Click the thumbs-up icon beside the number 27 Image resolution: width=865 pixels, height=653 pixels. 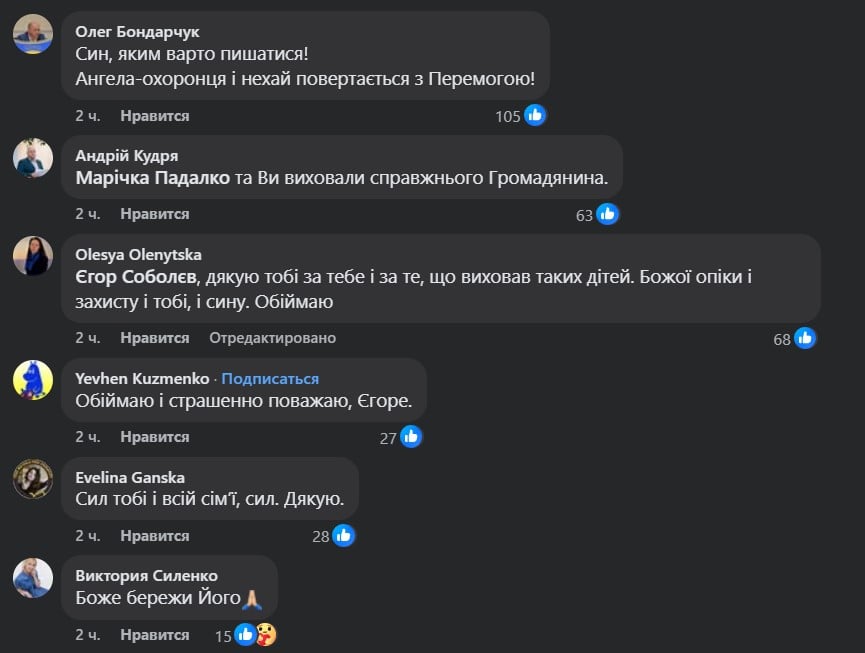pyautogui.click(x=413, y=436)
